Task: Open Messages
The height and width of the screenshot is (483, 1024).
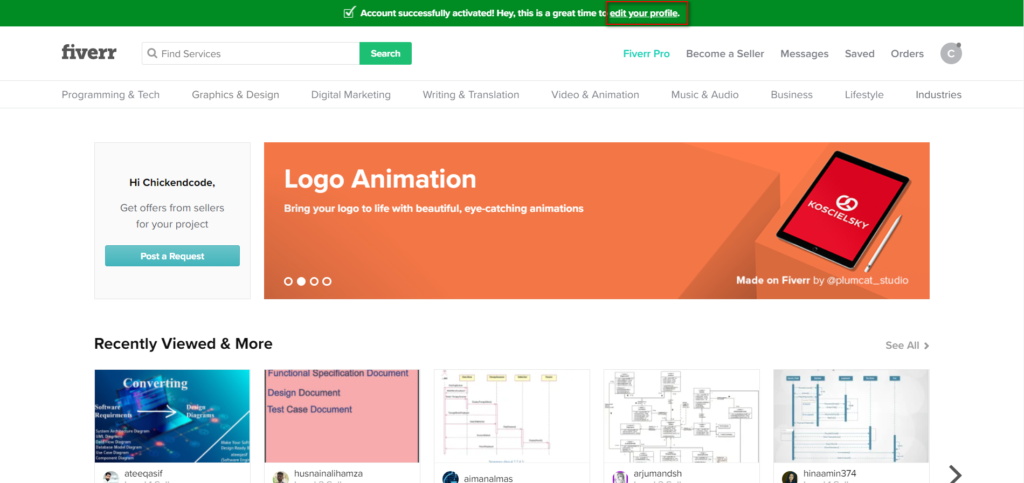Action: tap(805, 54)
